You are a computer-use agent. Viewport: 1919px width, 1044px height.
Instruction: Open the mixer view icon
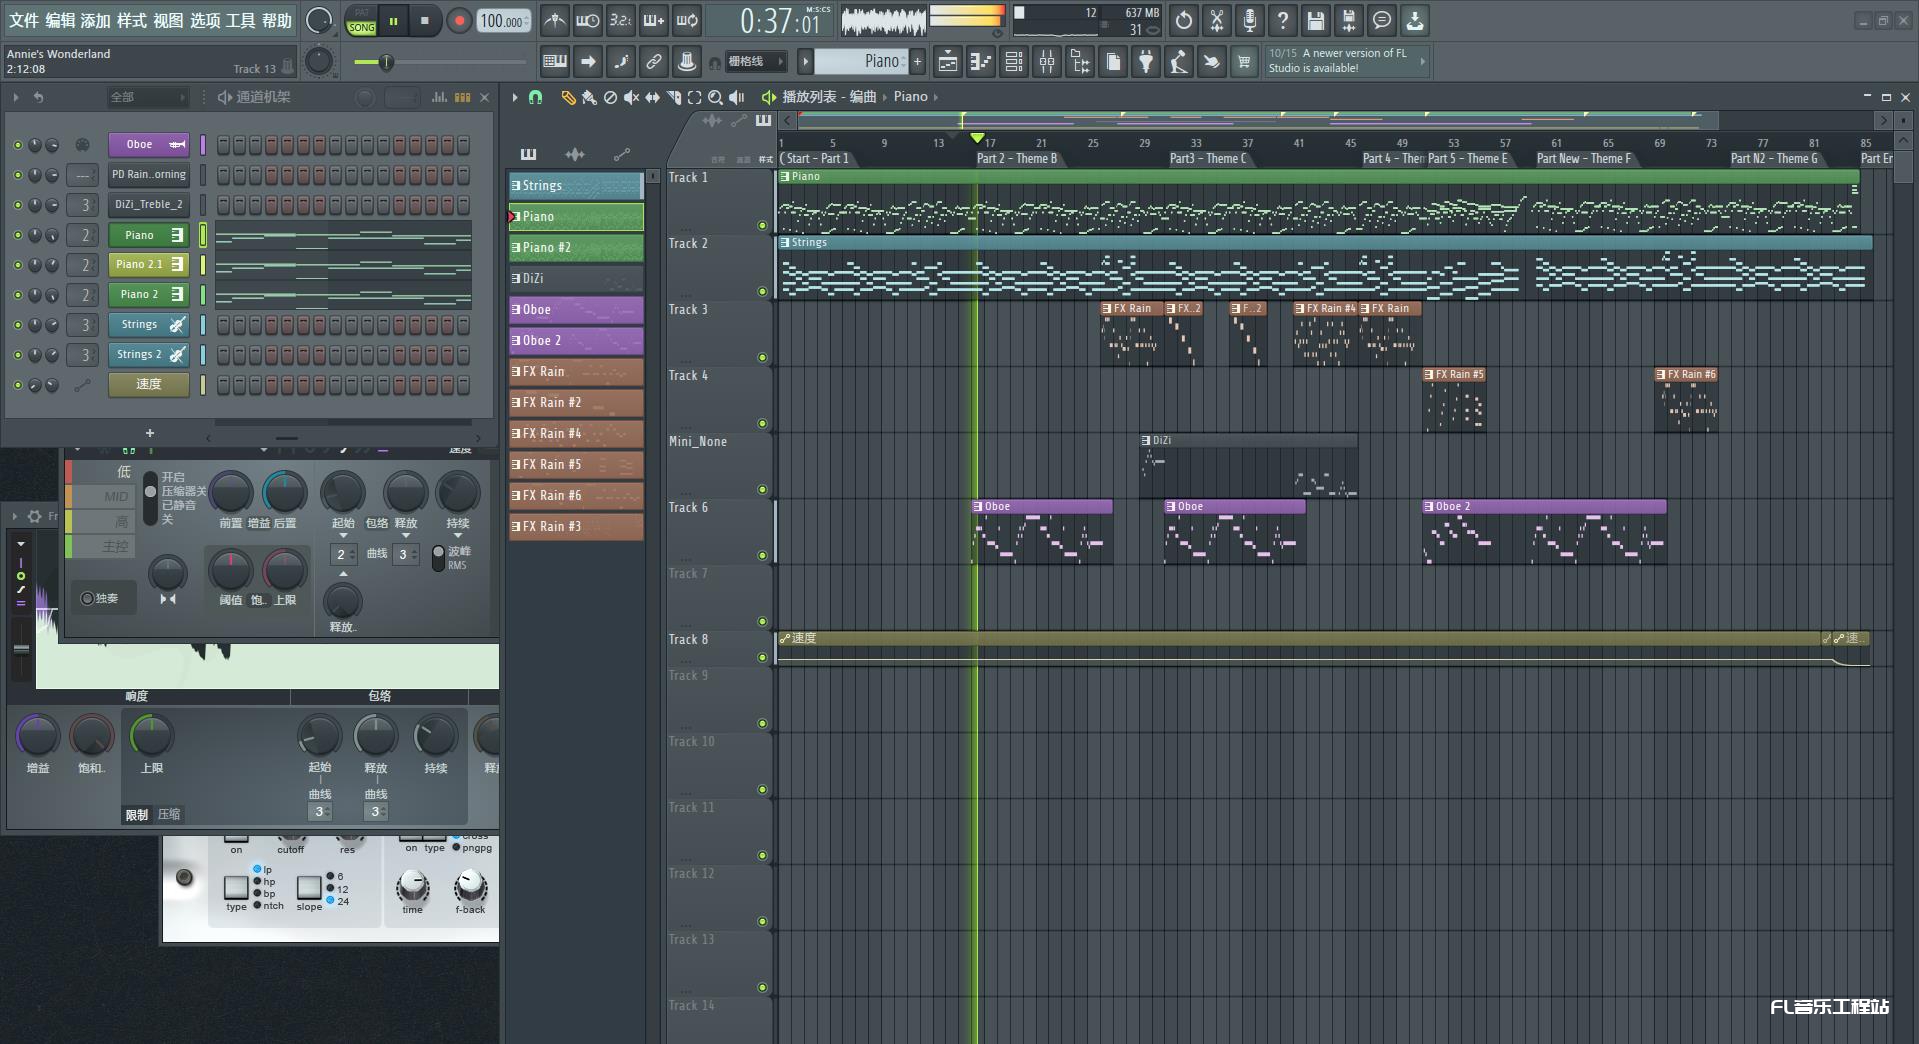coord(1047,62)
